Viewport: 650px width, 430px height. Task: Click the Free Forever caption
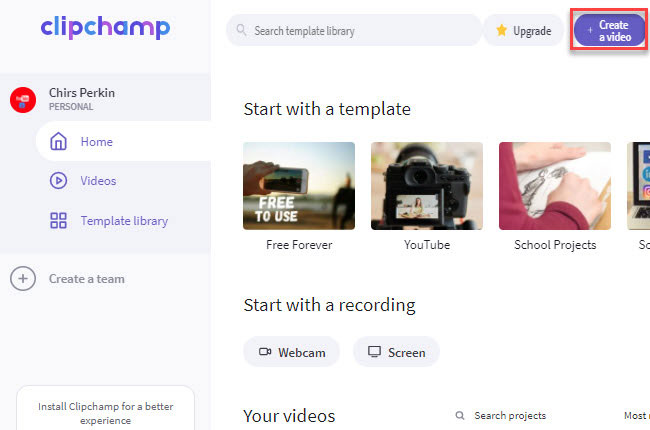click(299, 245)
